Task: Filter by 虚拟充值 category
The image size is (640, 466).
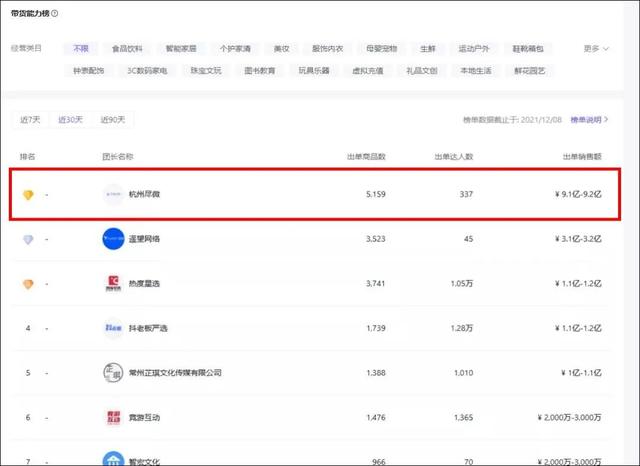Action: 368,71
